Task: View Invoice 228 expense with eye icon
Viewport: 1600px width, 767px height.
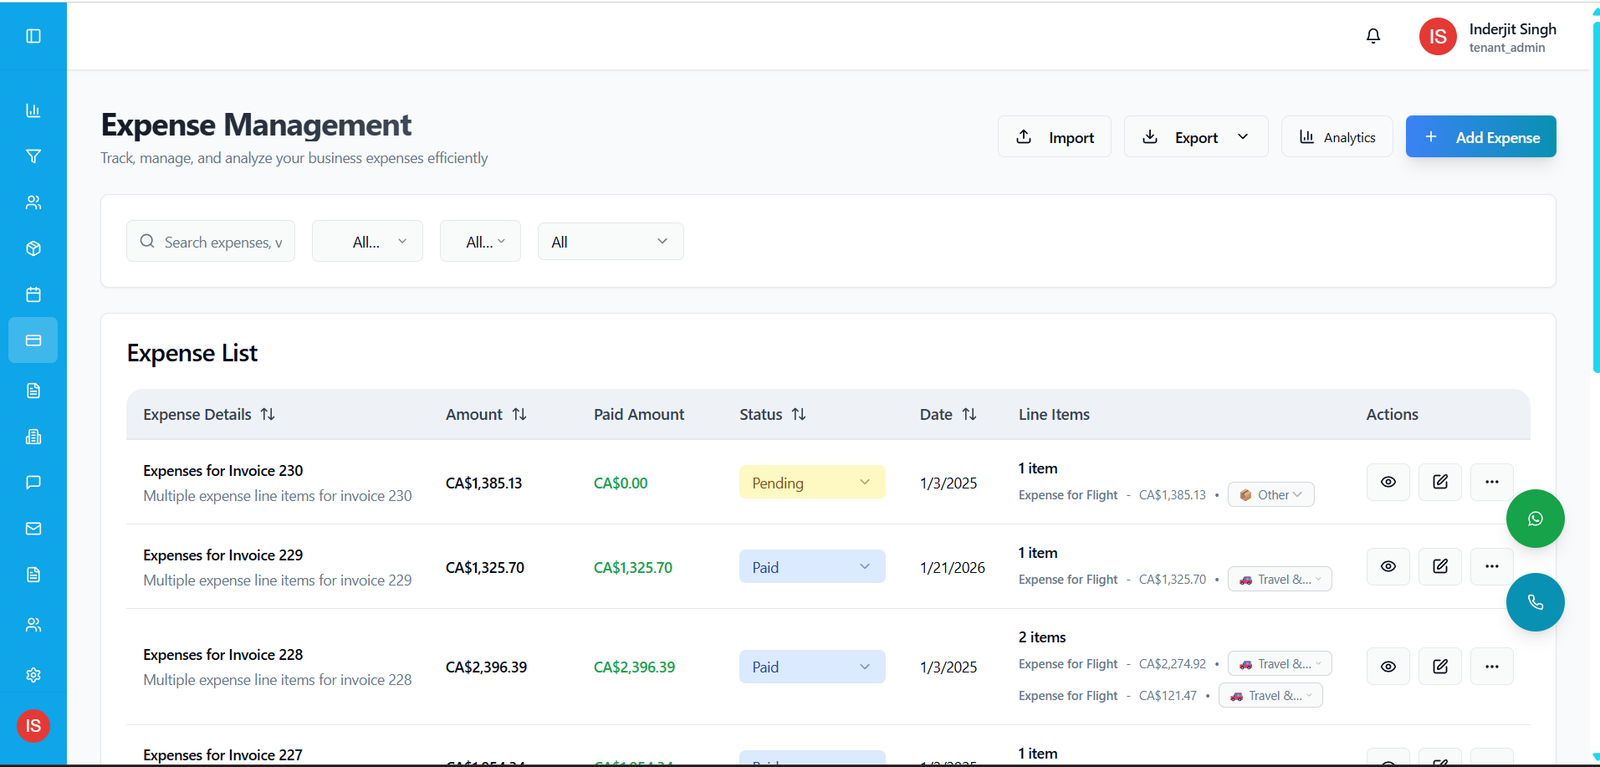Action: [x=1388, y=667]
